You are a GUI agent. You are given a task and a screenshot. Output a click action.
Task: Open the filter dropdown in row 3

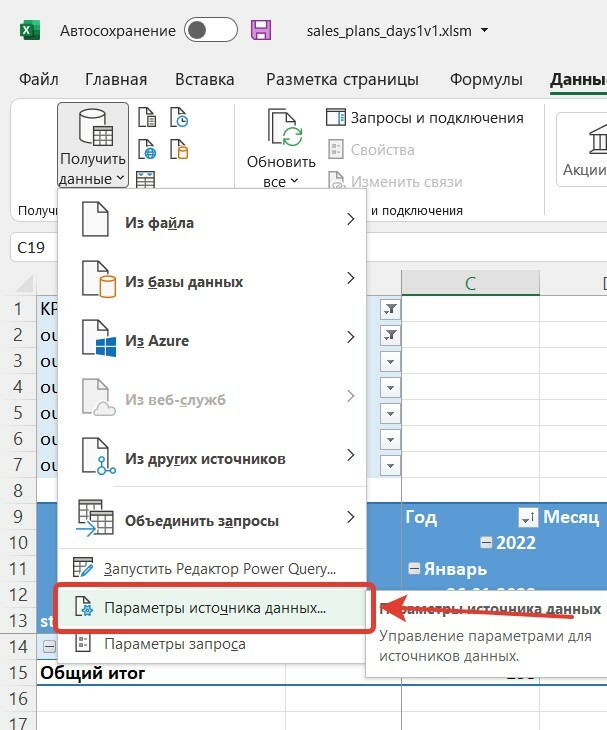(390, 361)
